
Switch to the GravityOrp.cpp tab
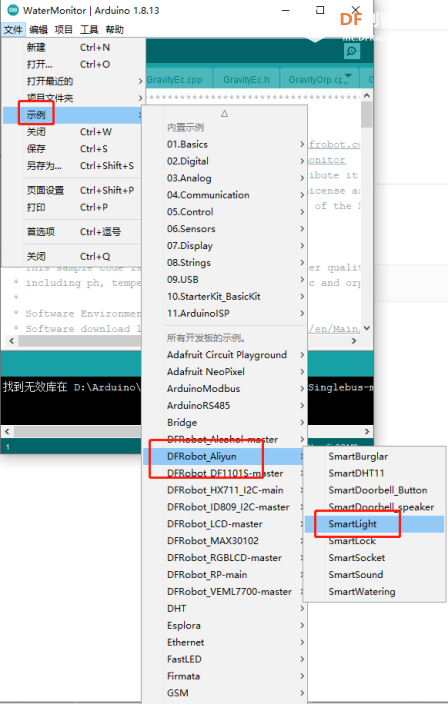coord(315,80)
